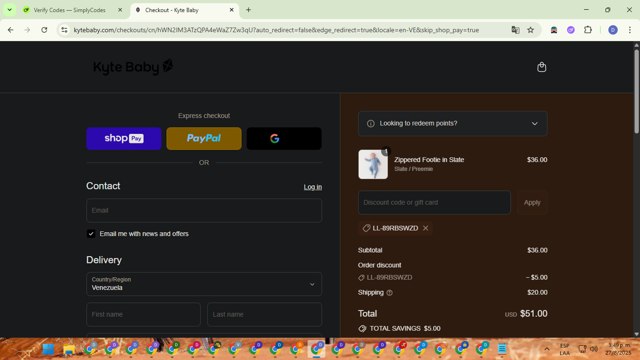The height and width of the screenshot is (360, 640).
Task: Click the Last name field
Action: click(264, 314)
